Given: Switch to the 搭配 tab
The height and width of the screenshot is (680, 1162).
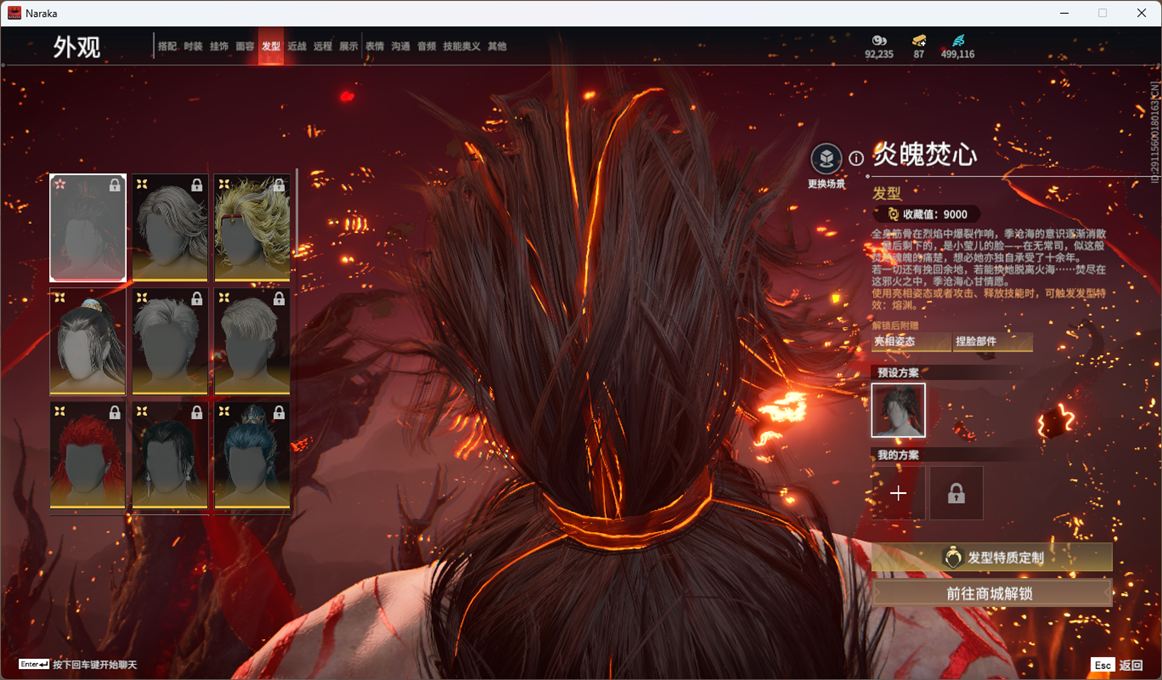Looking at the screenshot, I should click(x=167, y=46).
